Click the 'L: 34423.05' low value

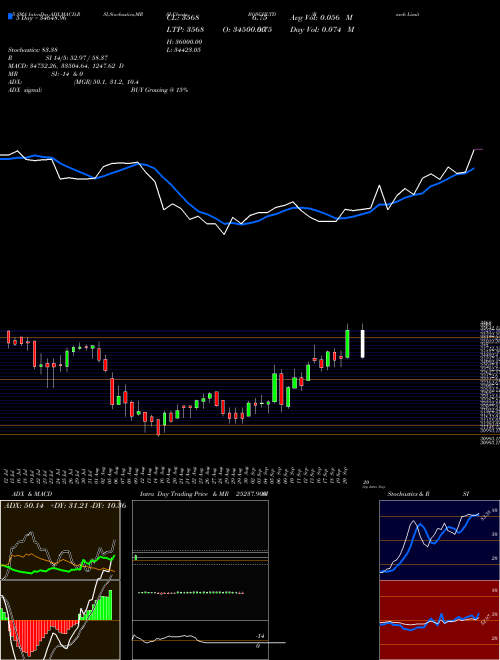[x=184, y=50]
